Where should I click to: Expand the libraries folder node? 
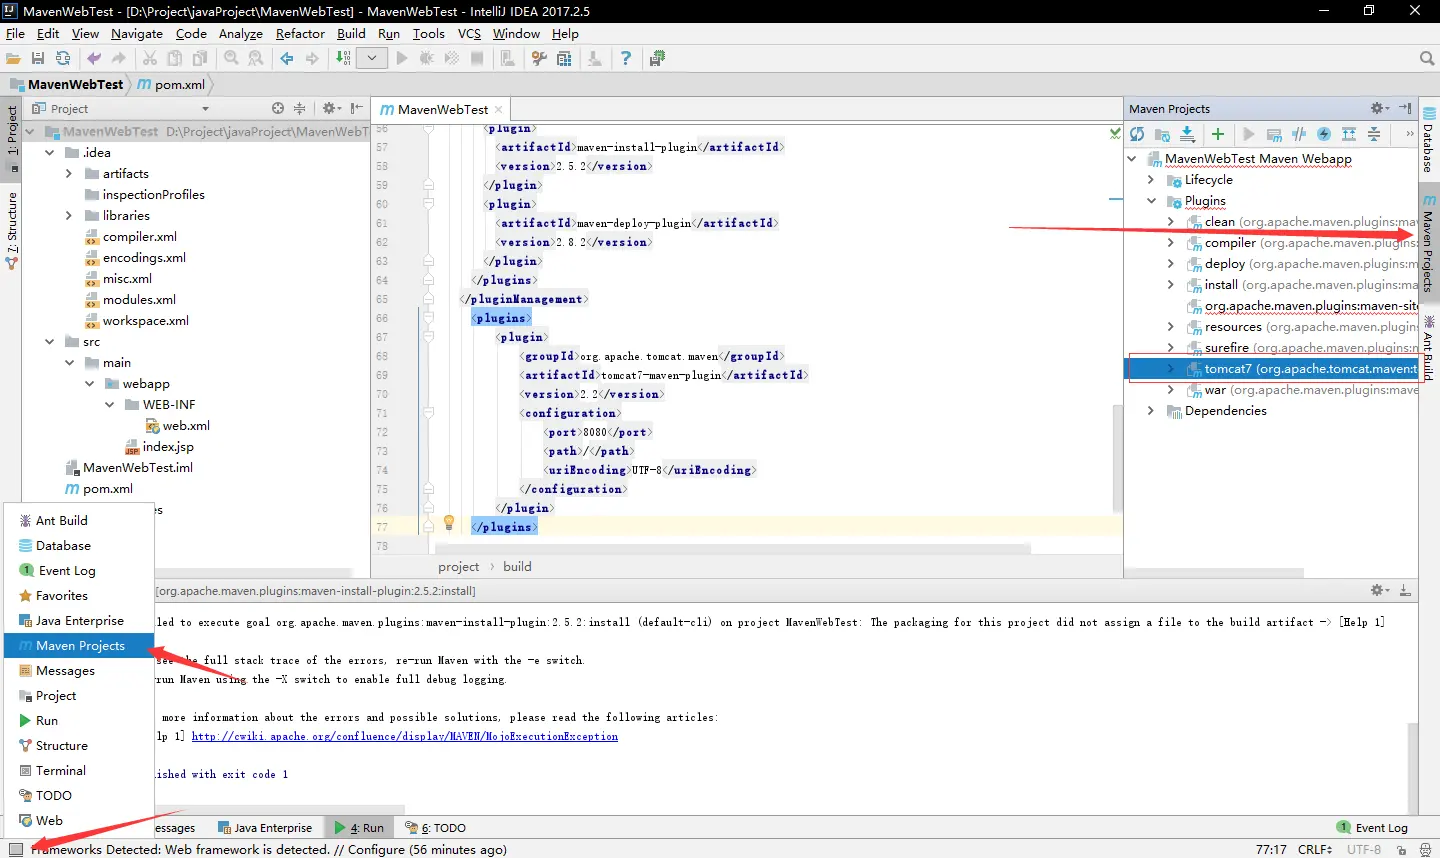tap(69, 216)
